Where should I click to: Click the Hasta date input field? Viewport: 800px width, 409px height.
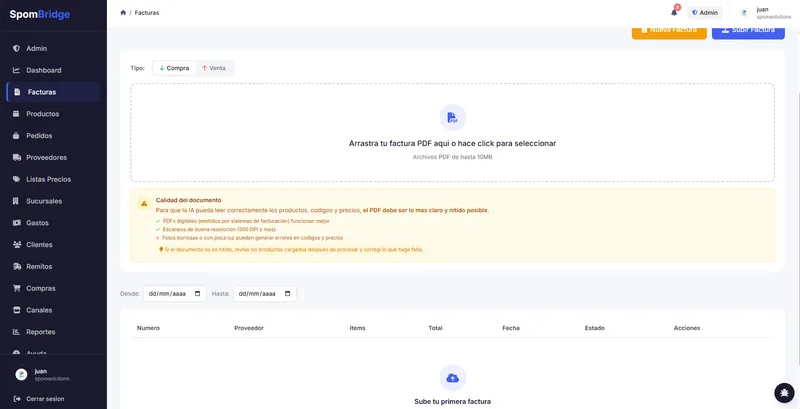(x=265, y=294)
